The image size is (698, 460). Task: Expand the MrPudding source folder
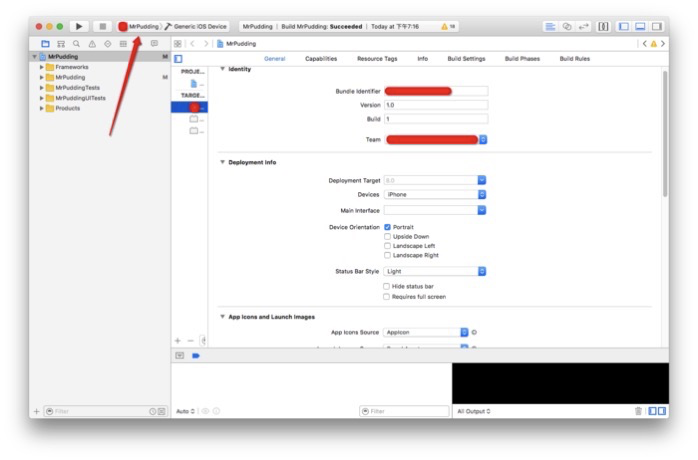point(41,77)
